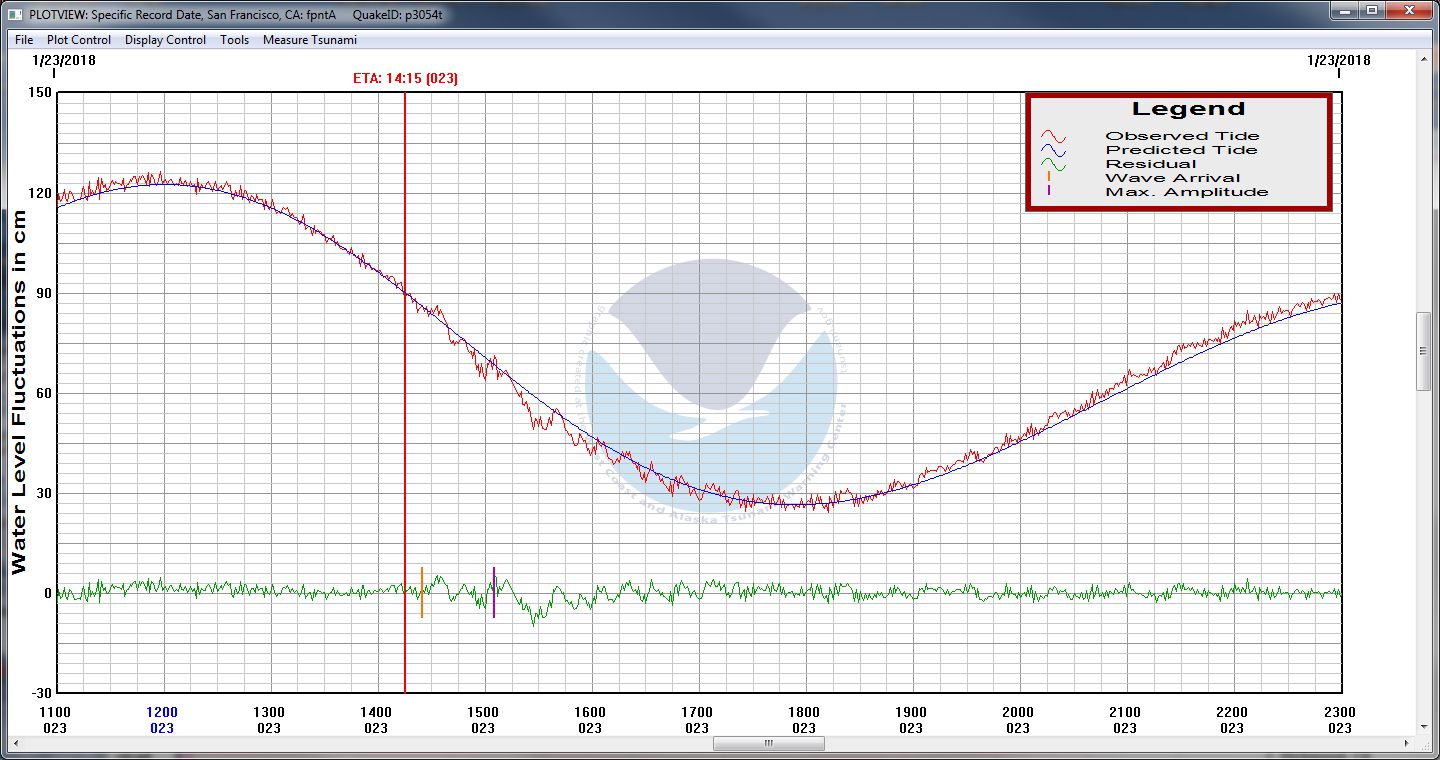Viewport: 1440px width, 760px height.
Task: Open the Tools menu
Action: 234,40
